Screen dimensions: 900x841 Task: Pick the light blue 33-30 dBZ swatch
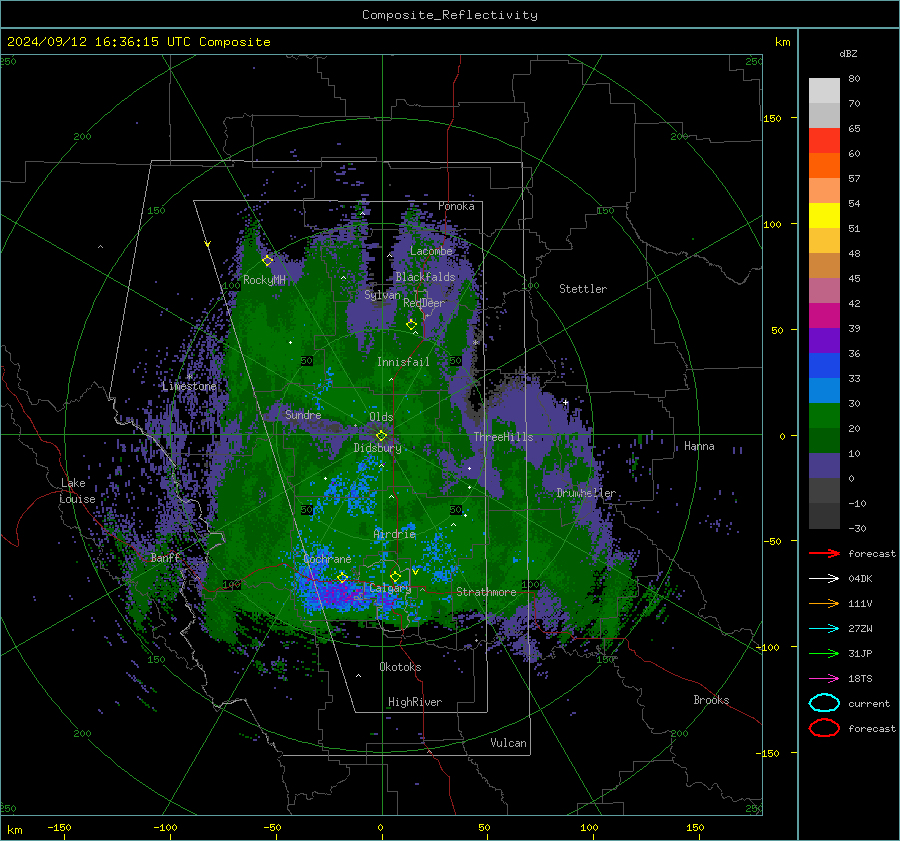[x=824, y=390]
